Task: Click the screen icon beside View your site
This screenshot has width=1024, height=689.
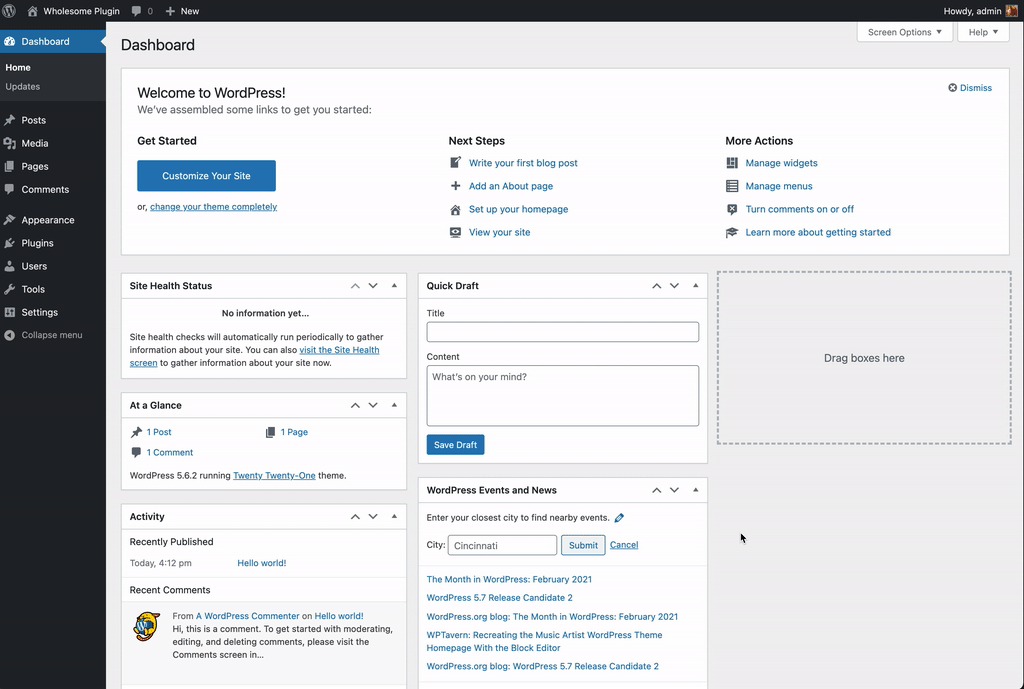Action: [456, 232]
